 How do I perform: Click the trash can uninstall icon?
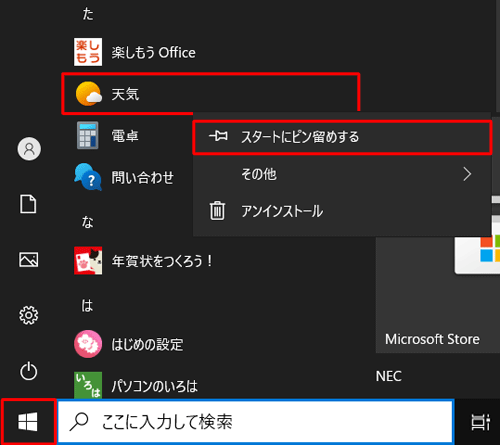point(217,211)
